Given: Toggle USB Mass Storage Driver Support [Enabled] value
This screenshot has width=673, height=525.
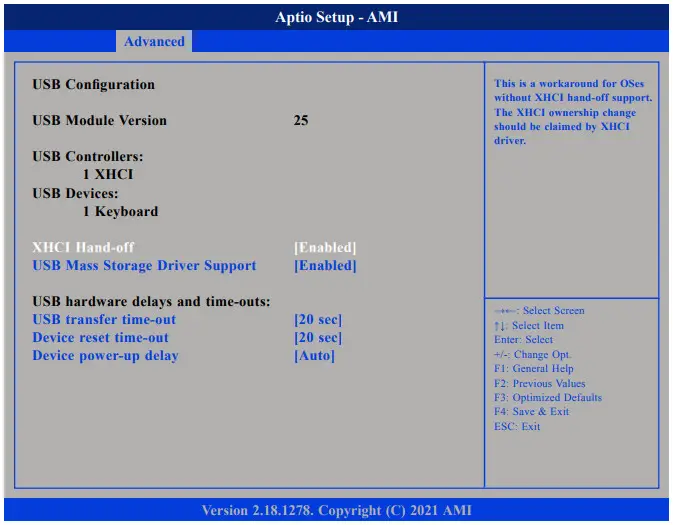Looking at the screenshot, I should (325, 265).
